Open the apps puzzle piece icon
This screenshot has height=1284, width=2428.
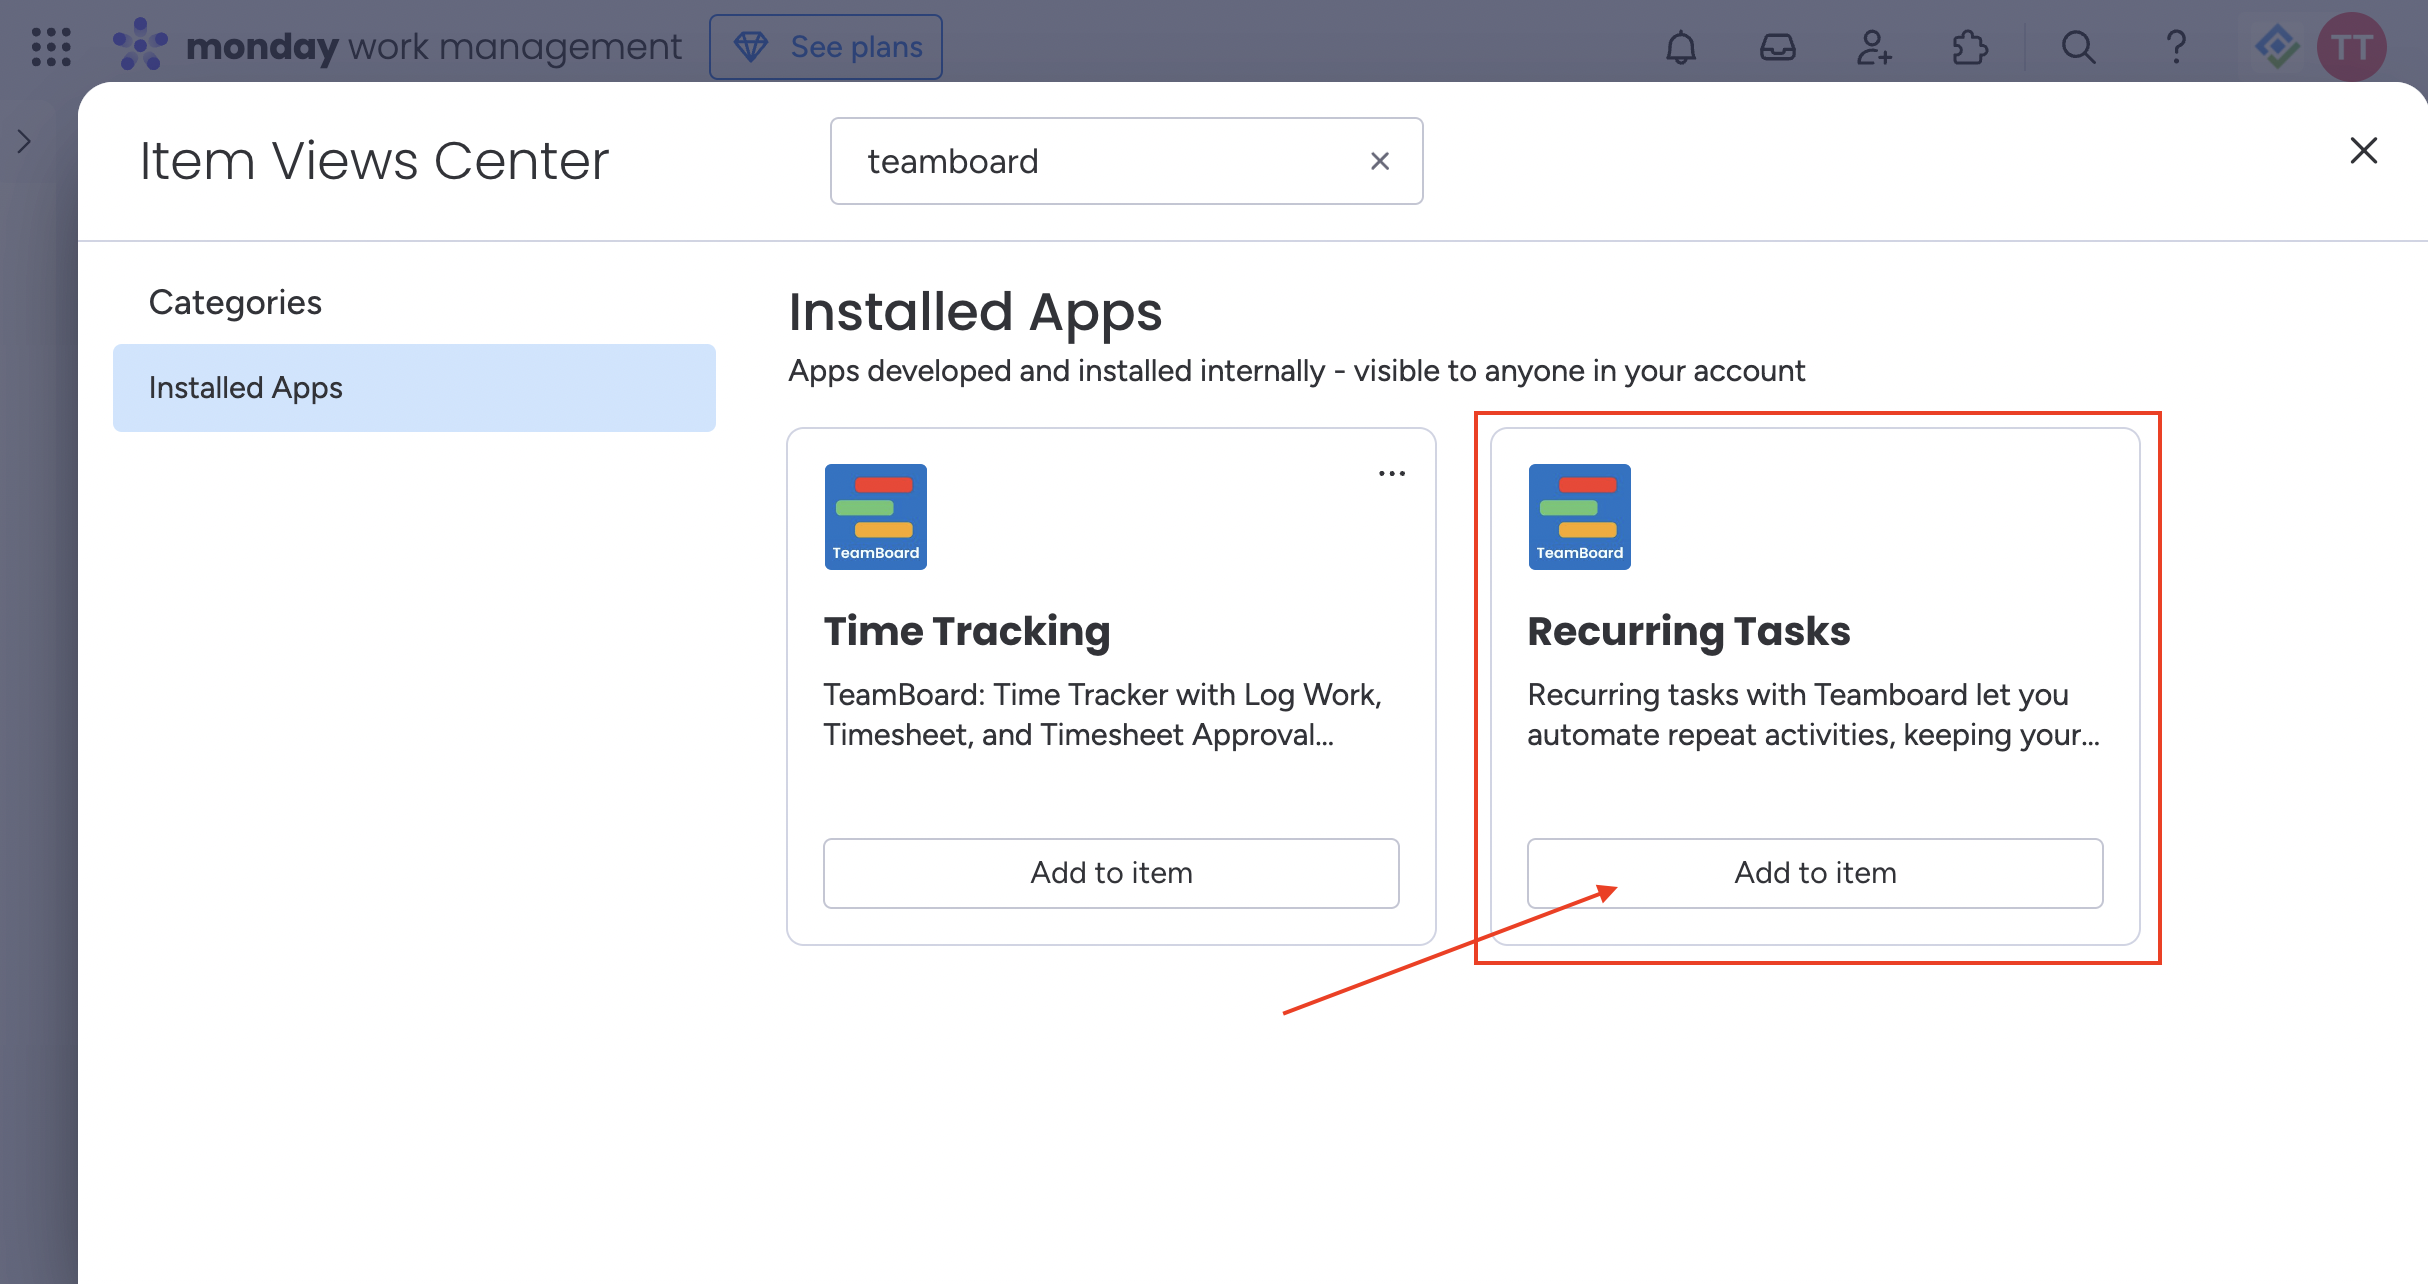1969,47
